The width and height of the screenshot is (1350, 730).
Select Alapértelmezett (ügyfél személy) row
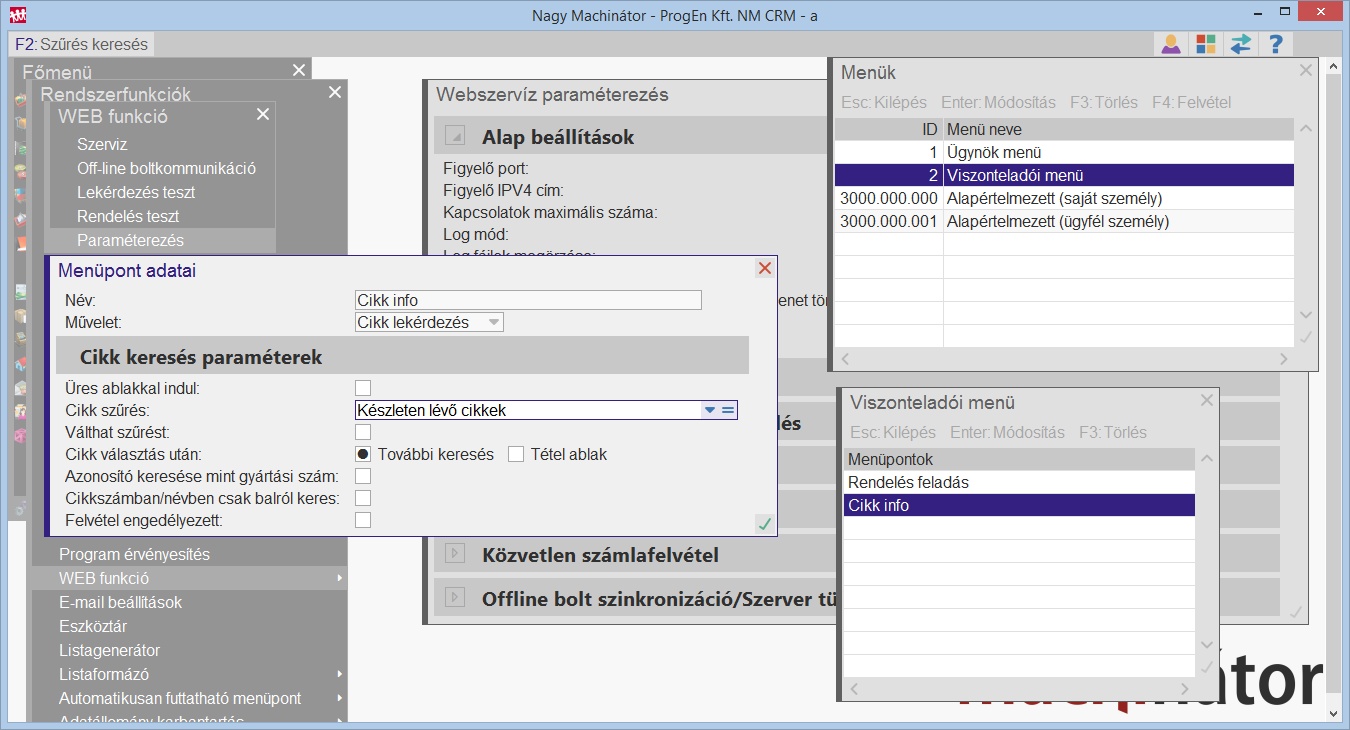(x=1064, y=221)
